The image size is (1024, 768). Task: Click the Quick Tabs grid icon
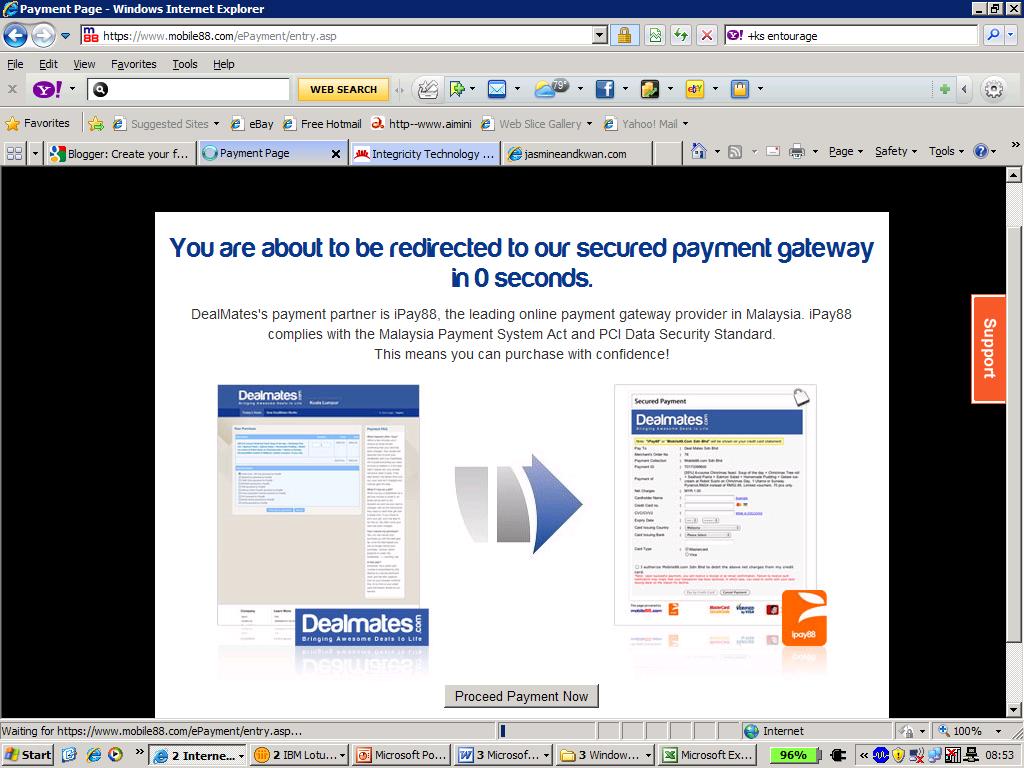(14, 153)
